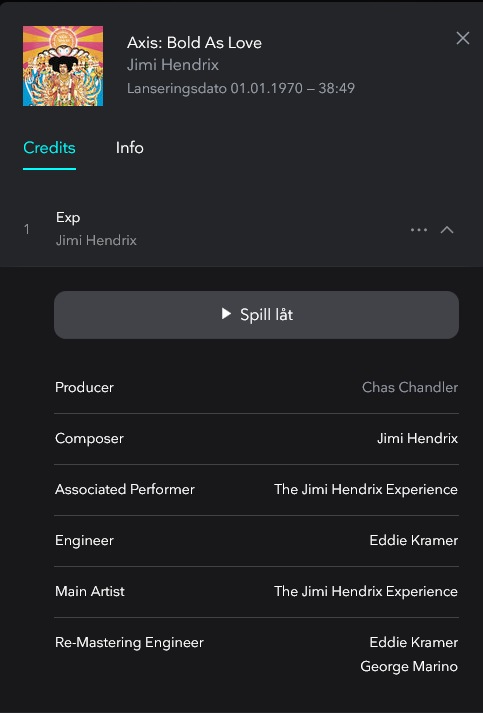The height and width of the screenshot is (713, 483).
Task: Open The Jimi Hendrix Experience as Associated Performer
Action: [x=366, y=489]
